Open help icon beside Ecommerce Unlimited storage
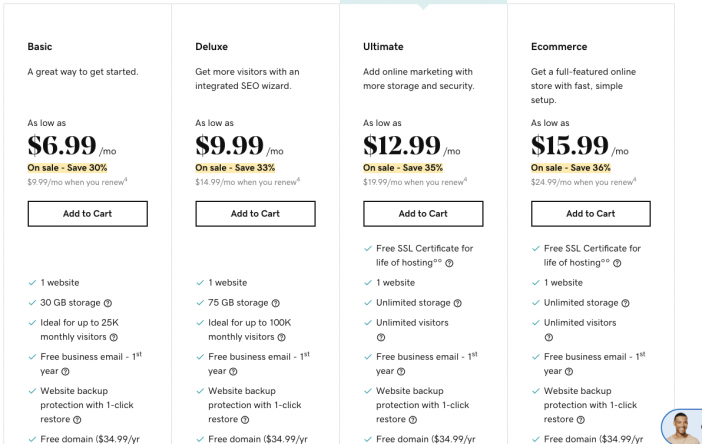The height and width of the screenshot is (444, 702). 625,303
